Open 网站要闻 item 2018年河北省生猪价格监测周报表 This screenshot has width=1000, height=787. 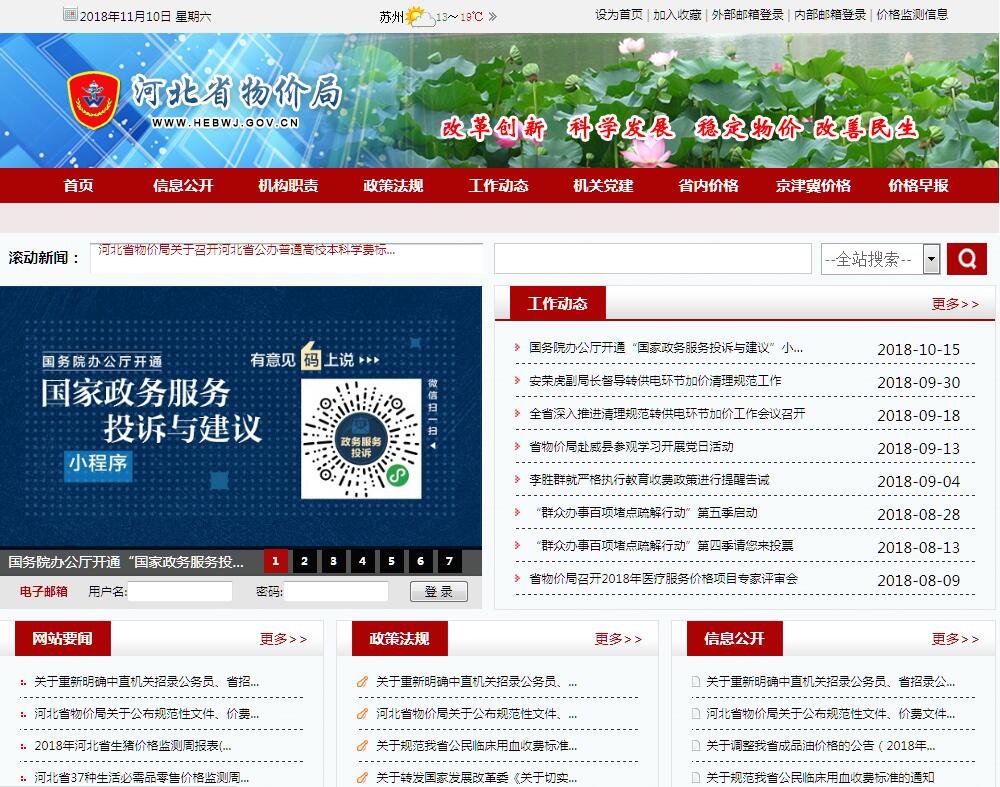pos(133,746)
